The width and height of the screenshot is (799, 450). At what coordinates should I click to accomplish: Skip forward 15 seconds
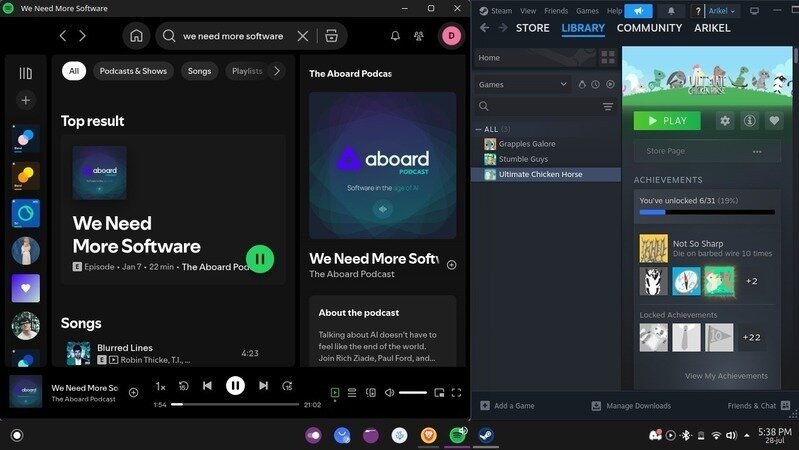coord(287,386)
